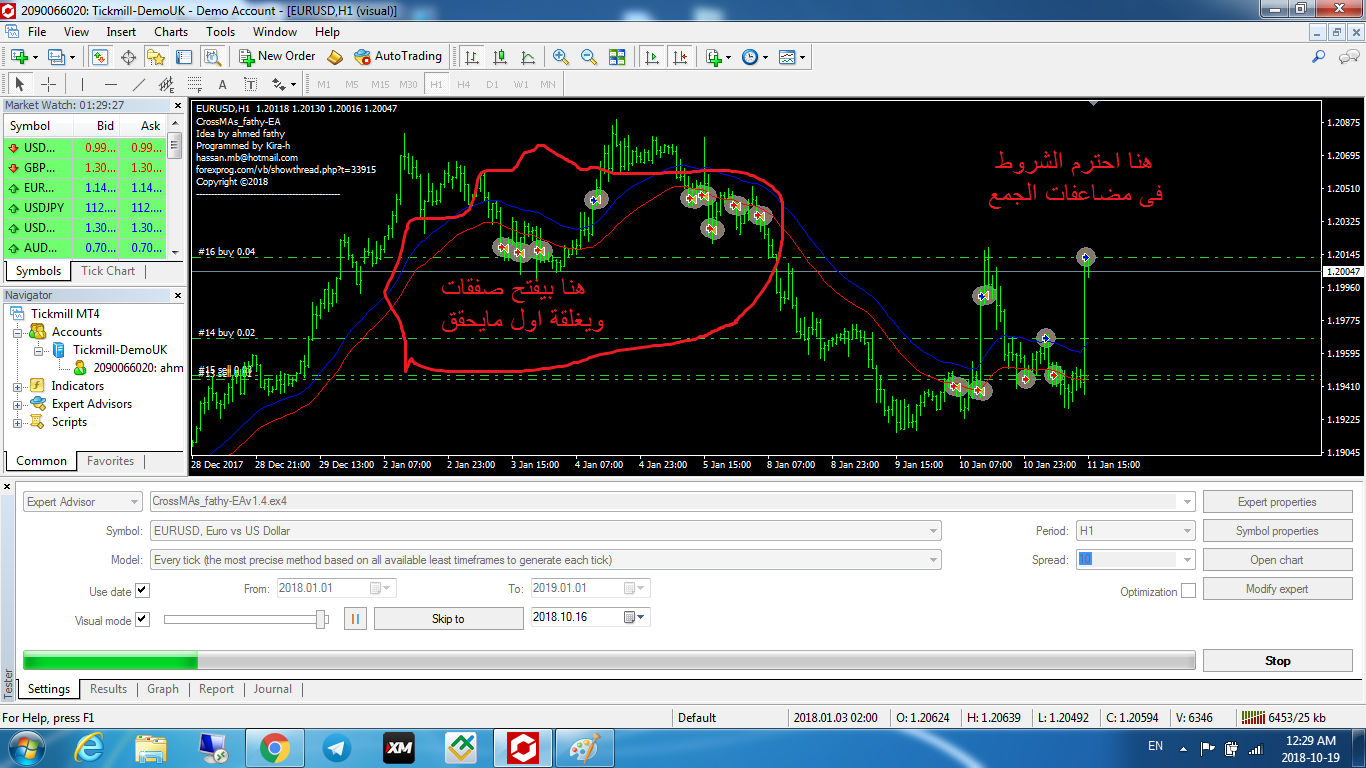Viewport: 1366px width, 768px height.
Task: Zoom out of the chart
Action: click(589, 57)
